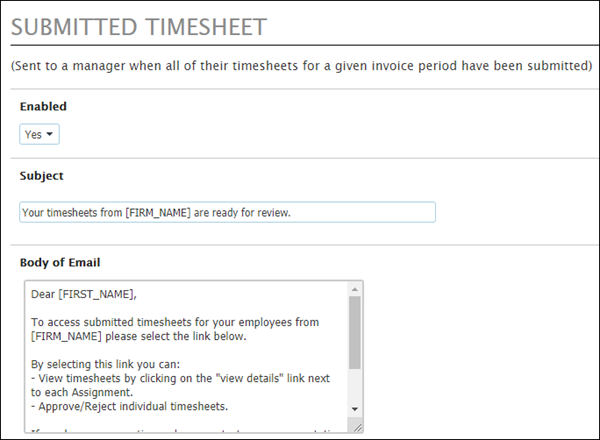Open the Enabled Yes dropdown
The height and width of the screenshot is (440, 600).
click(39, 134)
